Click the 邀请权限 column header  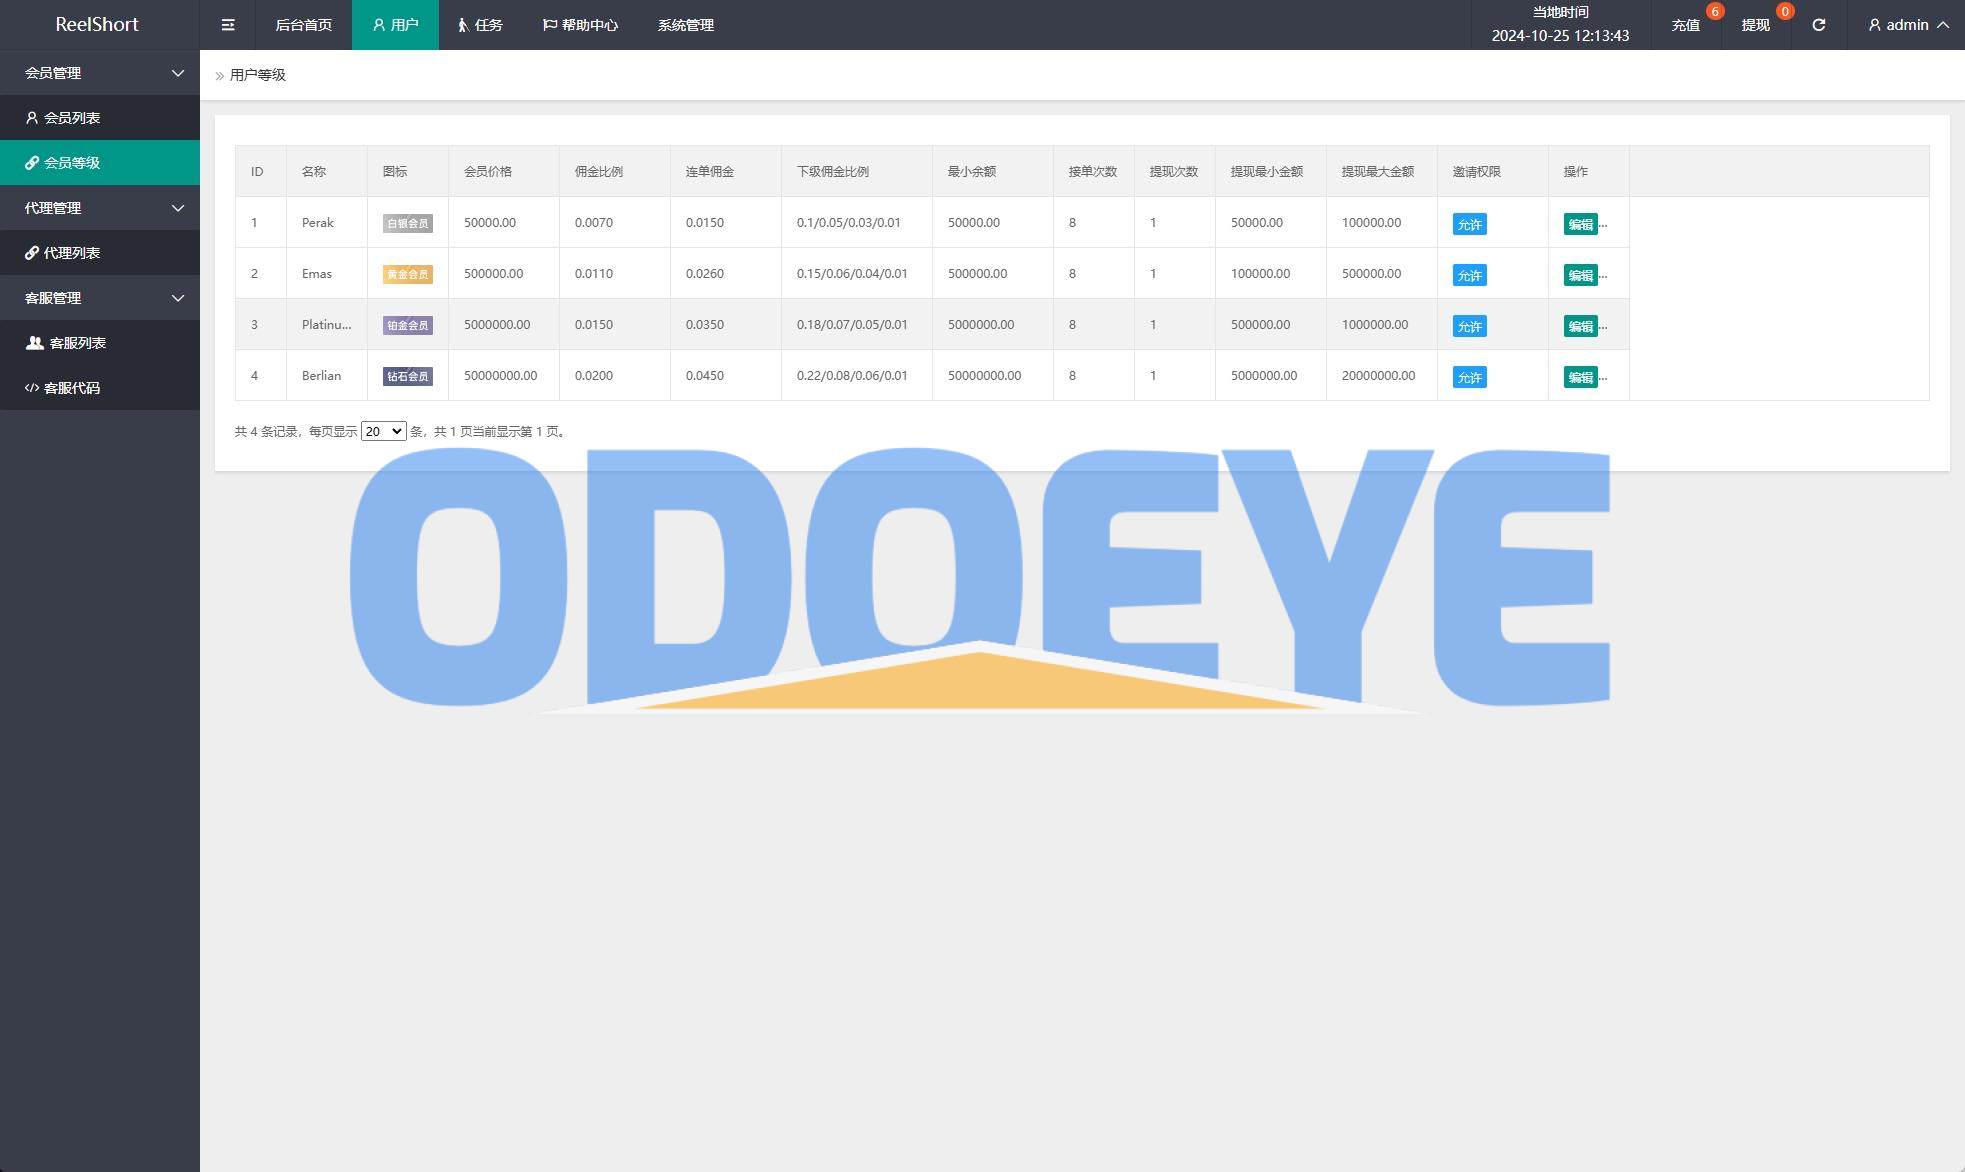[x=1493, y=171]
